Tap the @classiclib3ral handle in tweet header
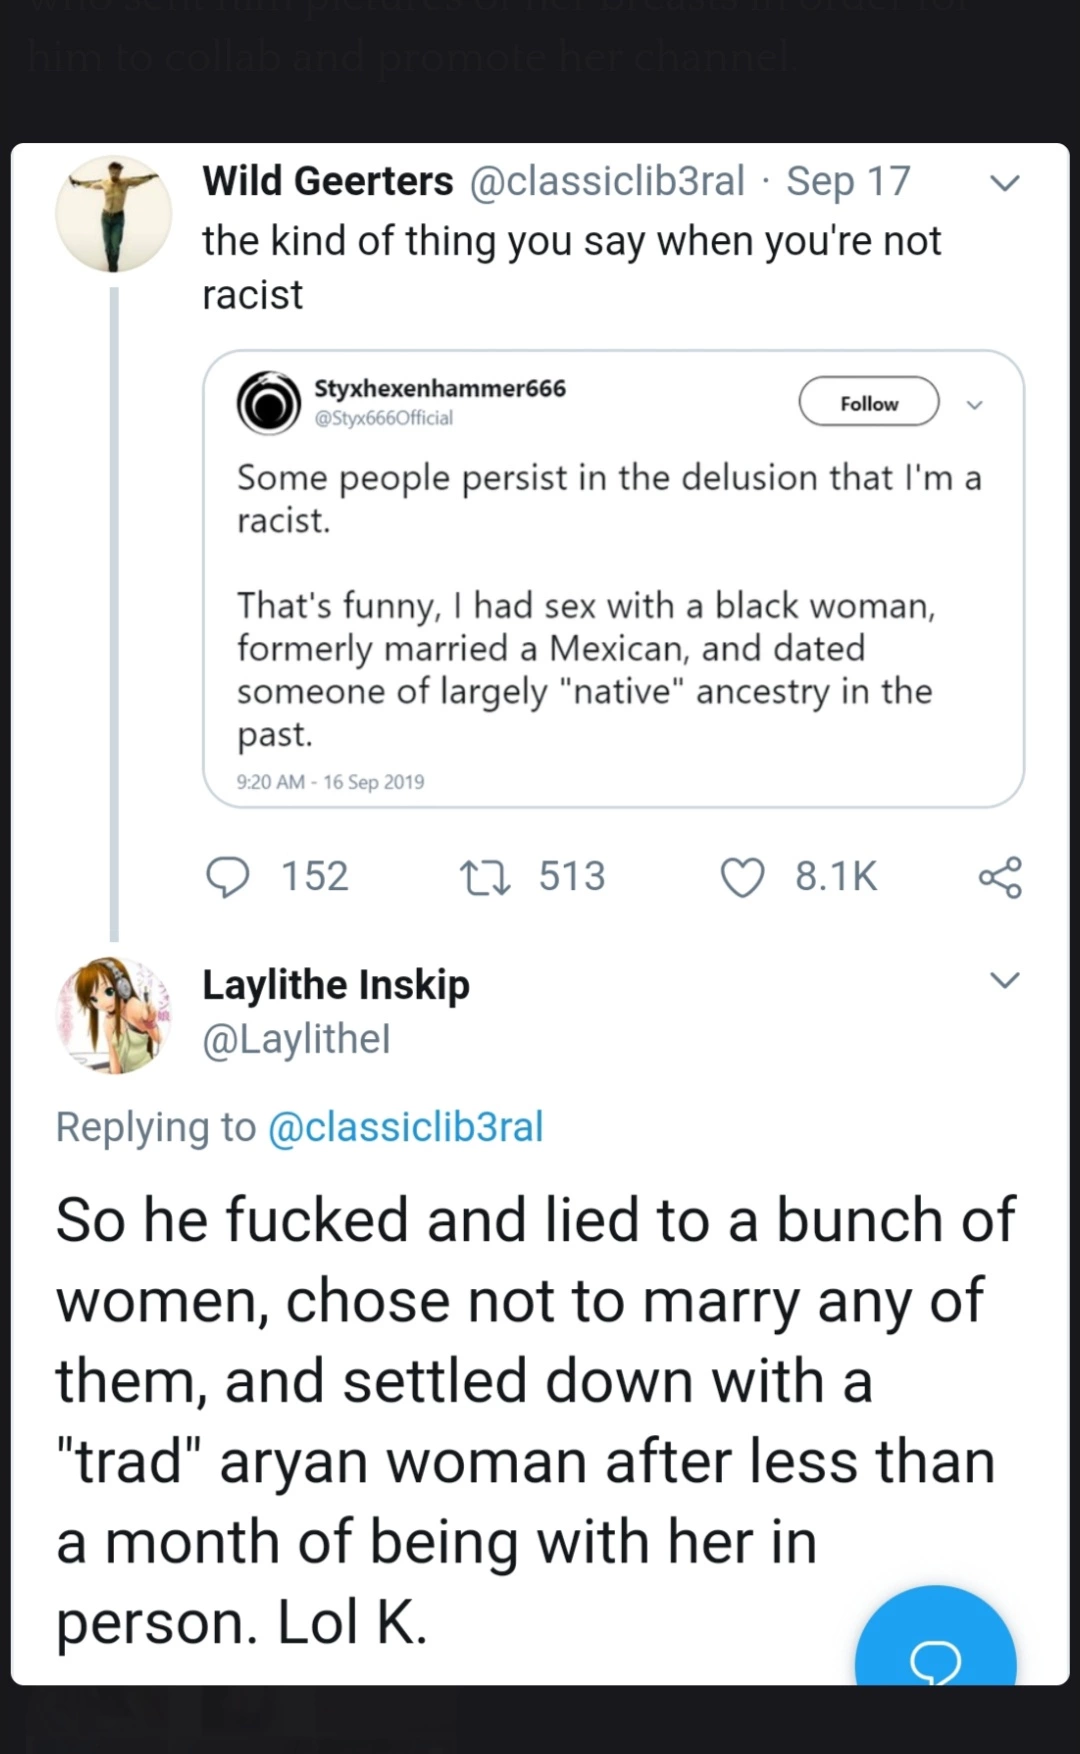The width and height of the screenshot is (1080, 1754). tap(607, 181)
